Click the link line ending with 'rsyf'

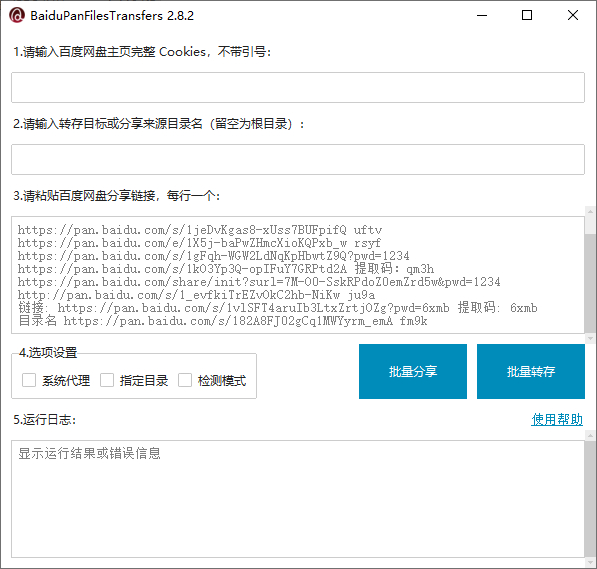pos(199,243)
